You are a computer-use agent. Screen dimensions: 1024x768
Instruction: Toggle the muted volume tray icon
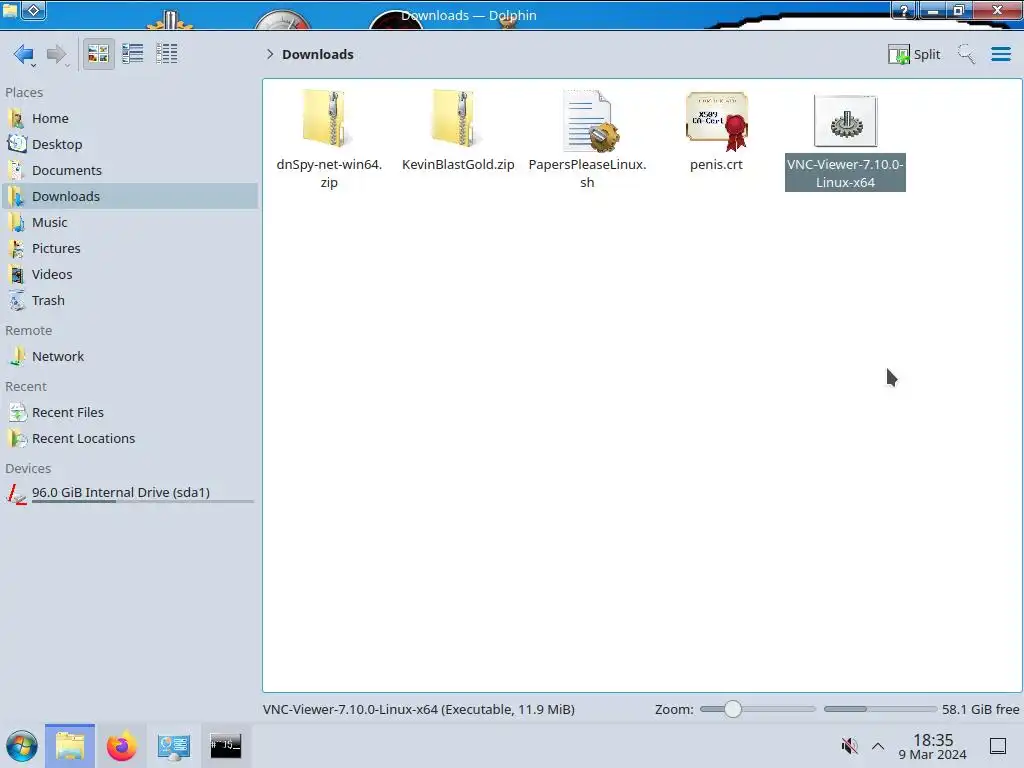point(849,746)
